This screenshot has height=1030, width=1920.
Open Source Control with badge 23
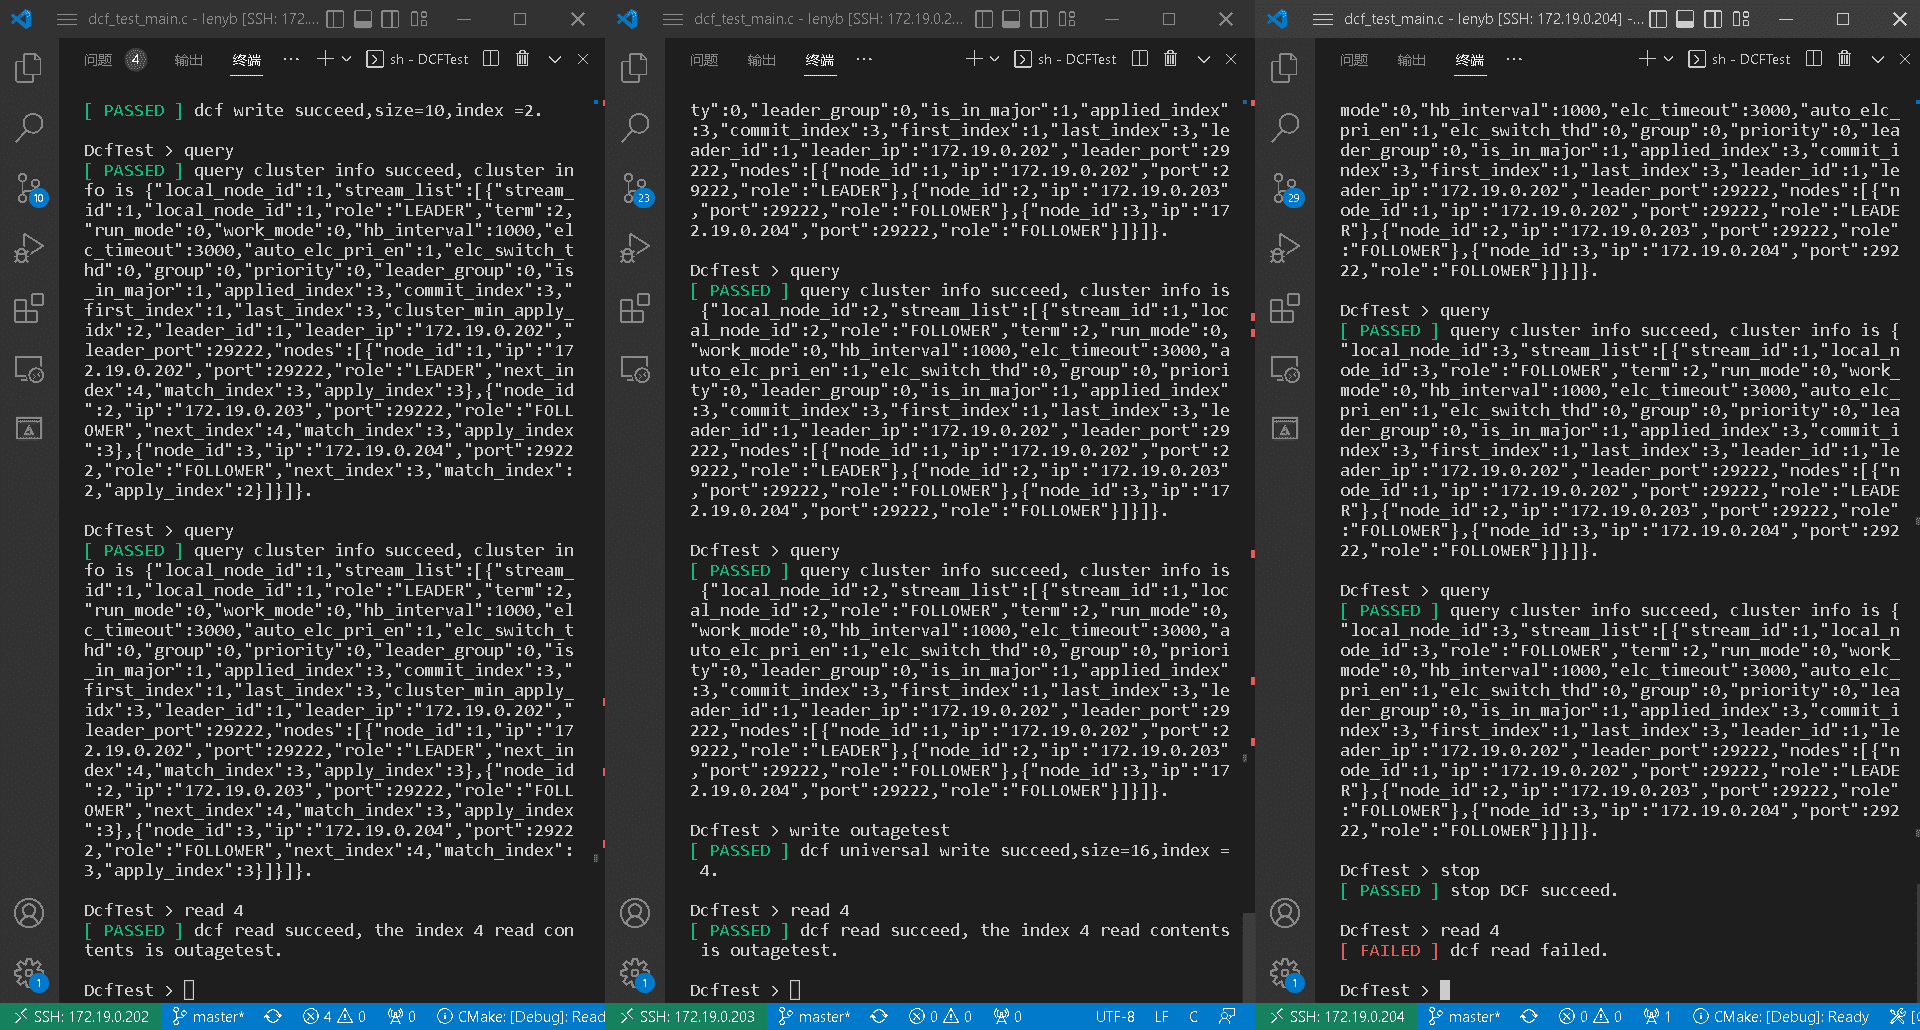coord(635,187)
